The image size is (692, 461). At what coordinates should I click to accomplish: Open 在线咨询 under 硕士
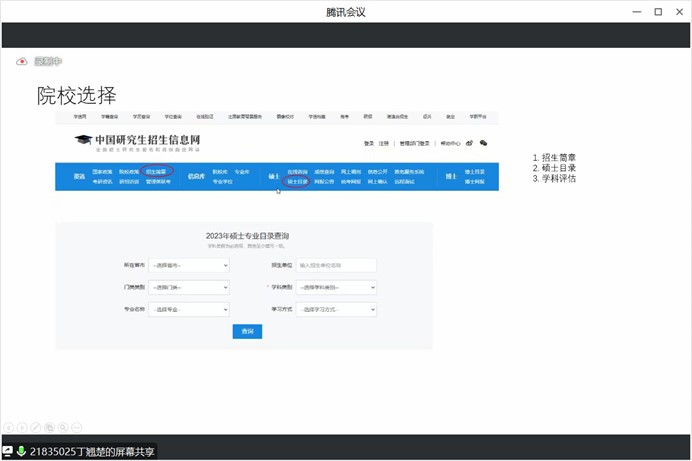pos(297,172)
